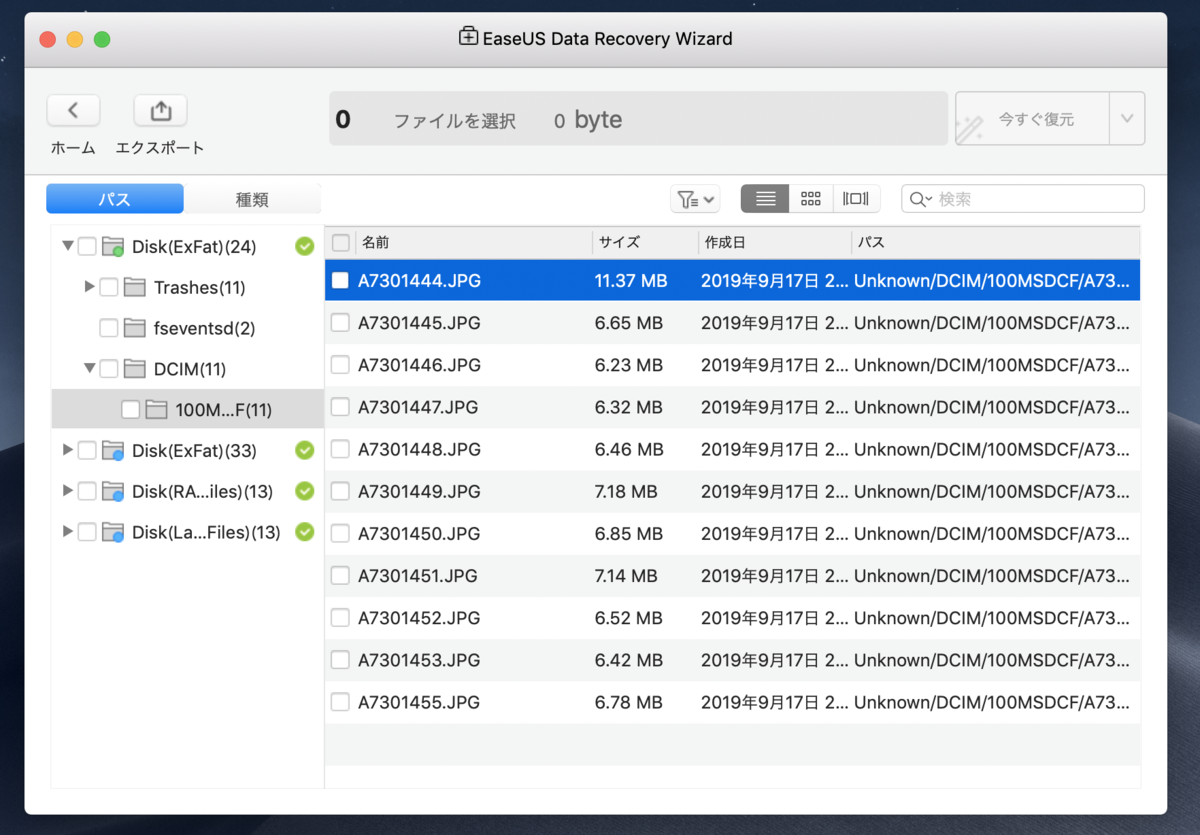Check the box for A7301453.JPG
Image resolution: width=1200 pixels, height=835 pixels.
(341, 660)
